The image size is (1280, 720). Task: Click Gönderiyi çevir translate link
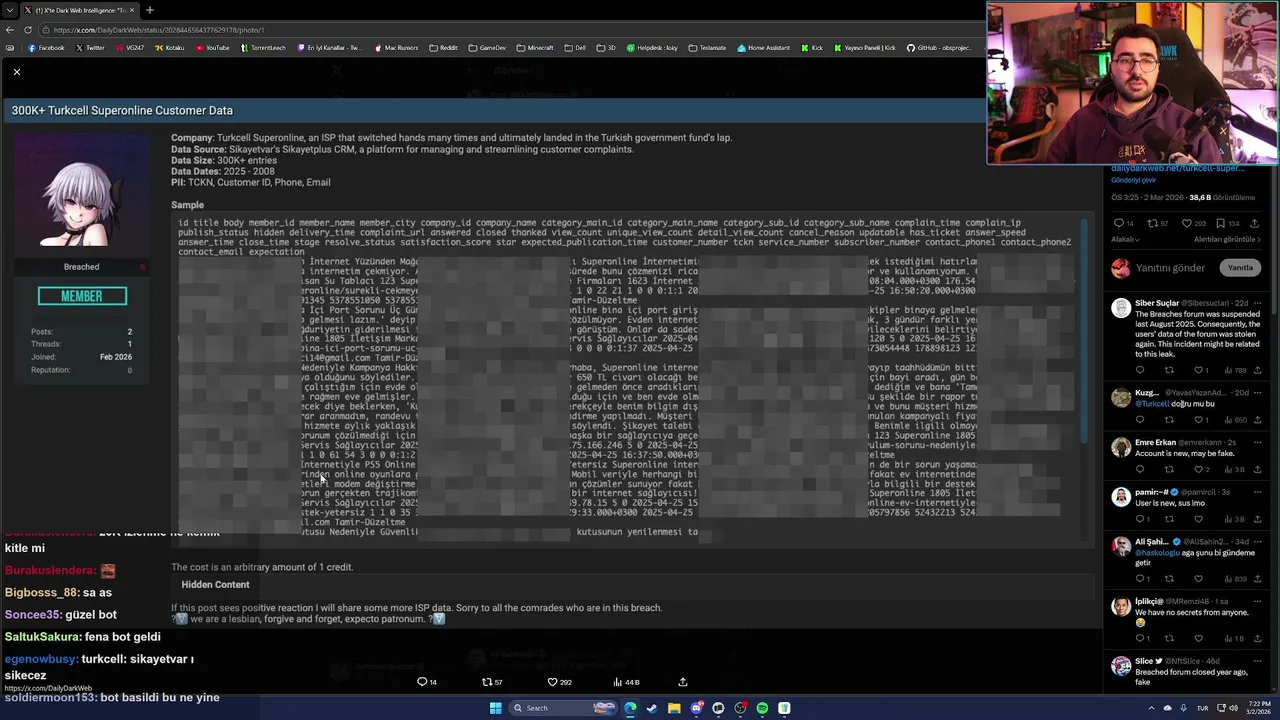(x=1133, y=180)
